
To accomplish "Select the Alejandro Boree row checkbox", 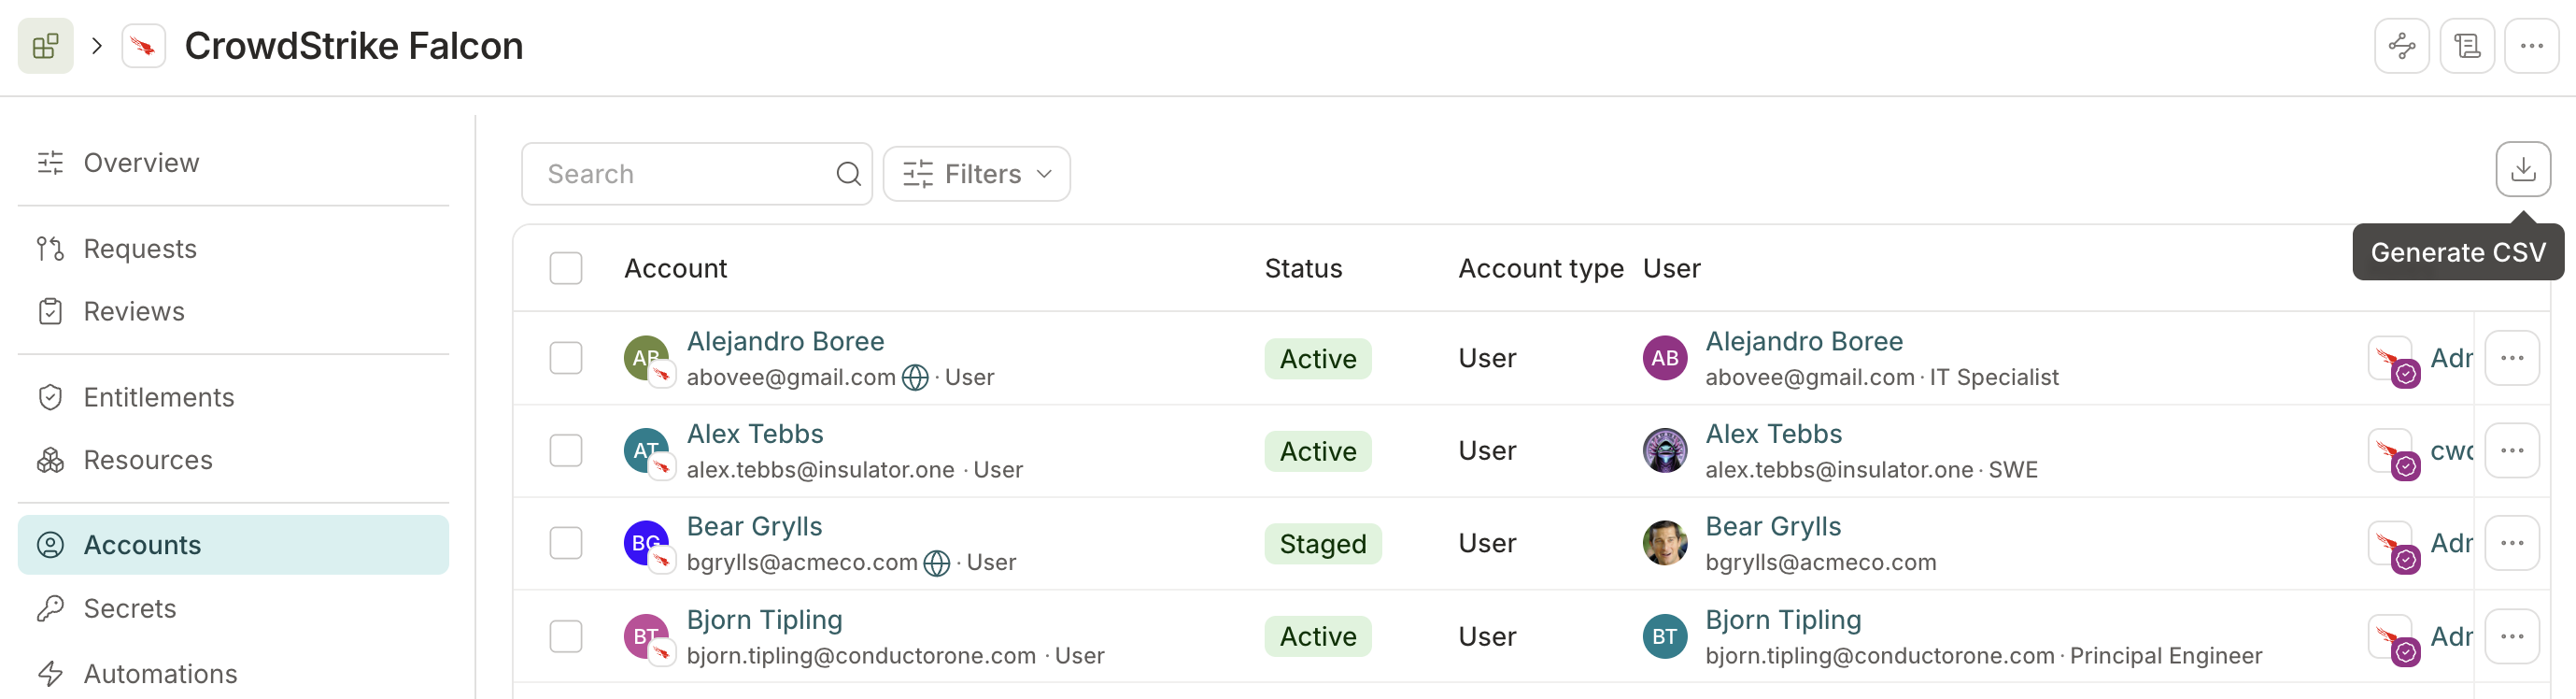I will point(566,358).
